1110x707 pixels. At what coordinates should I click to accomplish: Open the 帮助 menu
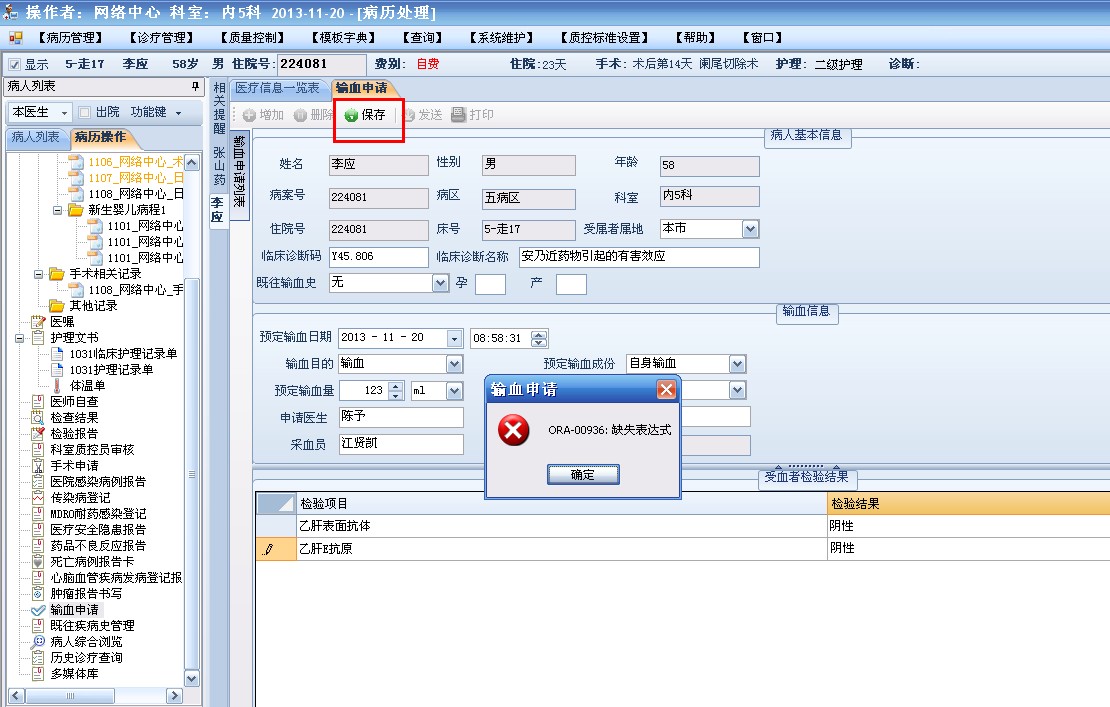(695, 38)
